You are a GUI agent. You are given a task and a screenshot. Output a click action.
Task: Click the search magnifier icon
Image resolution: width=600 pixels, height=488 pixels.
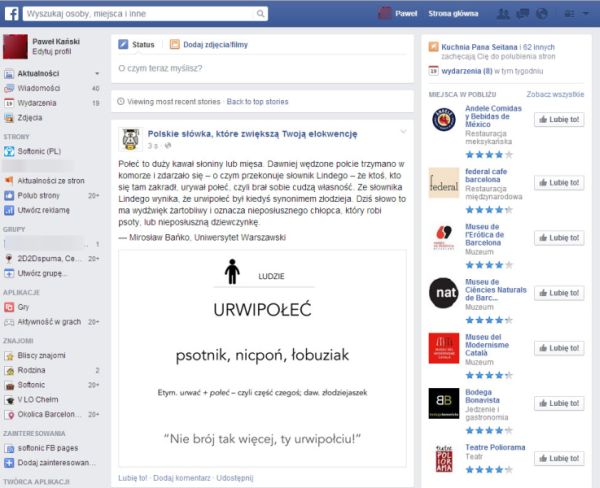click(x=260, y=14)
